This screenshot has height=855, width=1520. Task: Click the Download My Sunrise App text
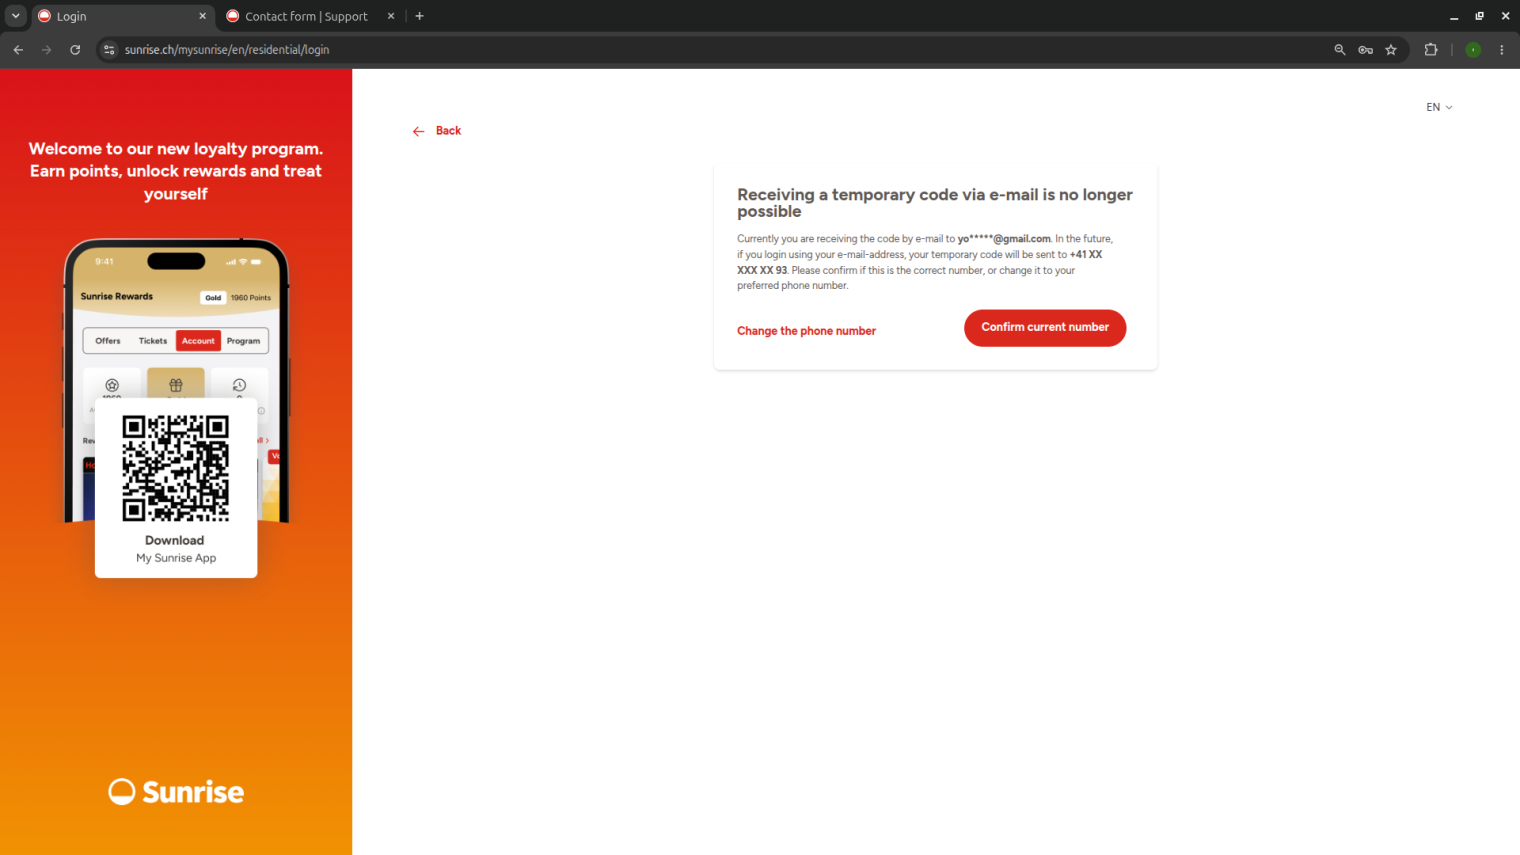[x=176, y=549]
